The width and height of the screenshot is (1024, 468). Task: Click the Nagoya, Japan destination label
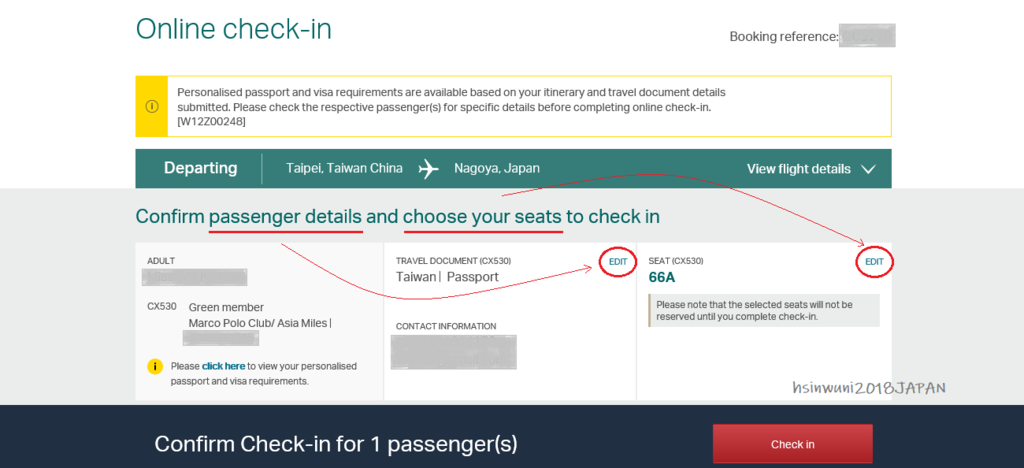[497, 168]
